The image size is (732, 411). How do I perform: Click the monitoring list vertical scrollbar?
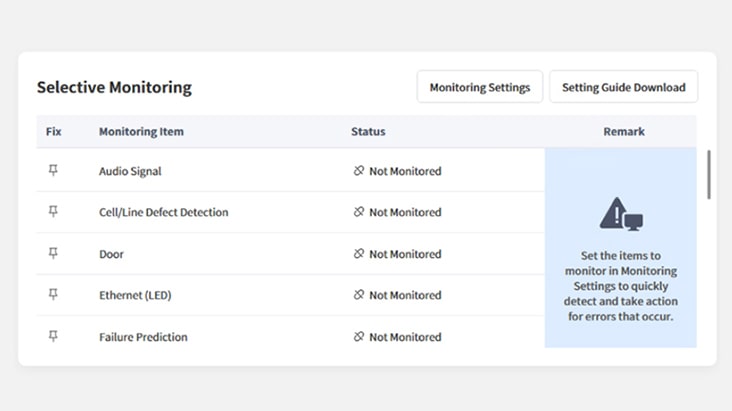pyautogui.click(x=709, y=175)
